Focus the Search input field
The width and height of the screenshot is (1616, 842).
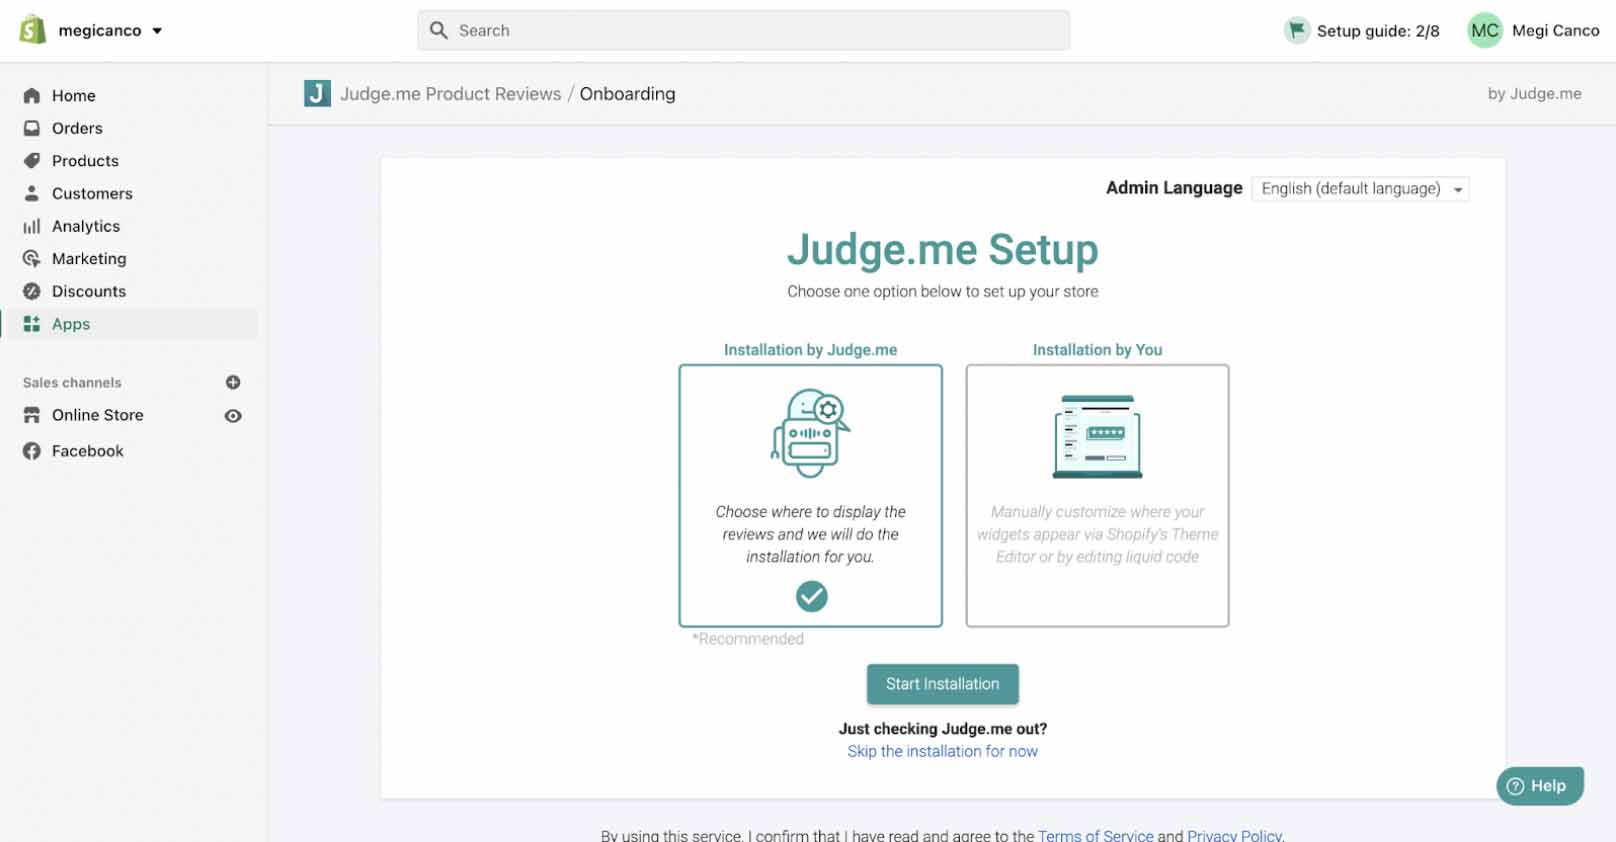(743, 31)
